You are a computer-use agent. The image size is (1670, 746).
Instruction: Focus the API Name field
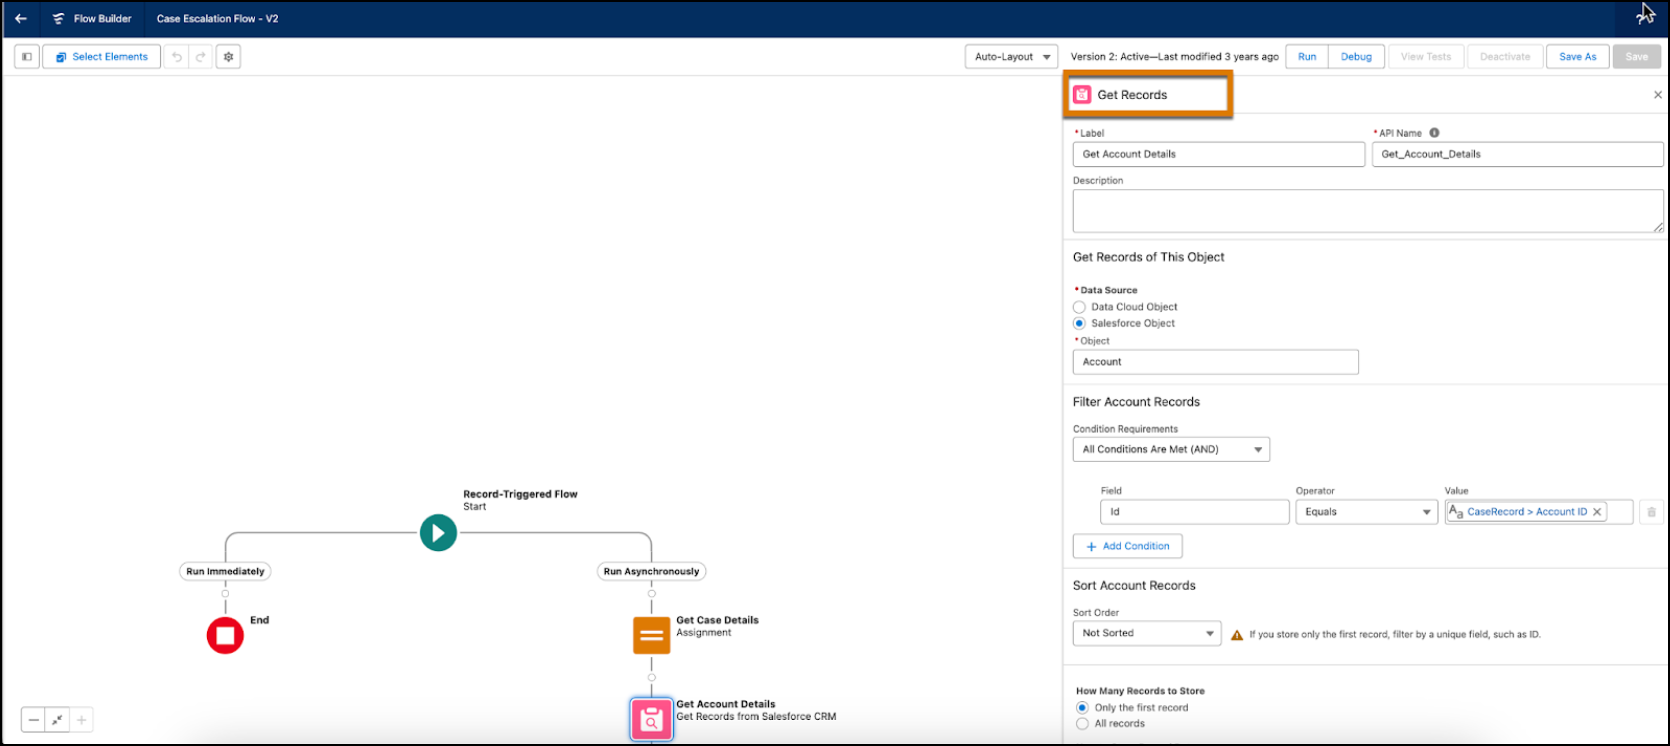pyautogui.click(x=1518, y=154)
